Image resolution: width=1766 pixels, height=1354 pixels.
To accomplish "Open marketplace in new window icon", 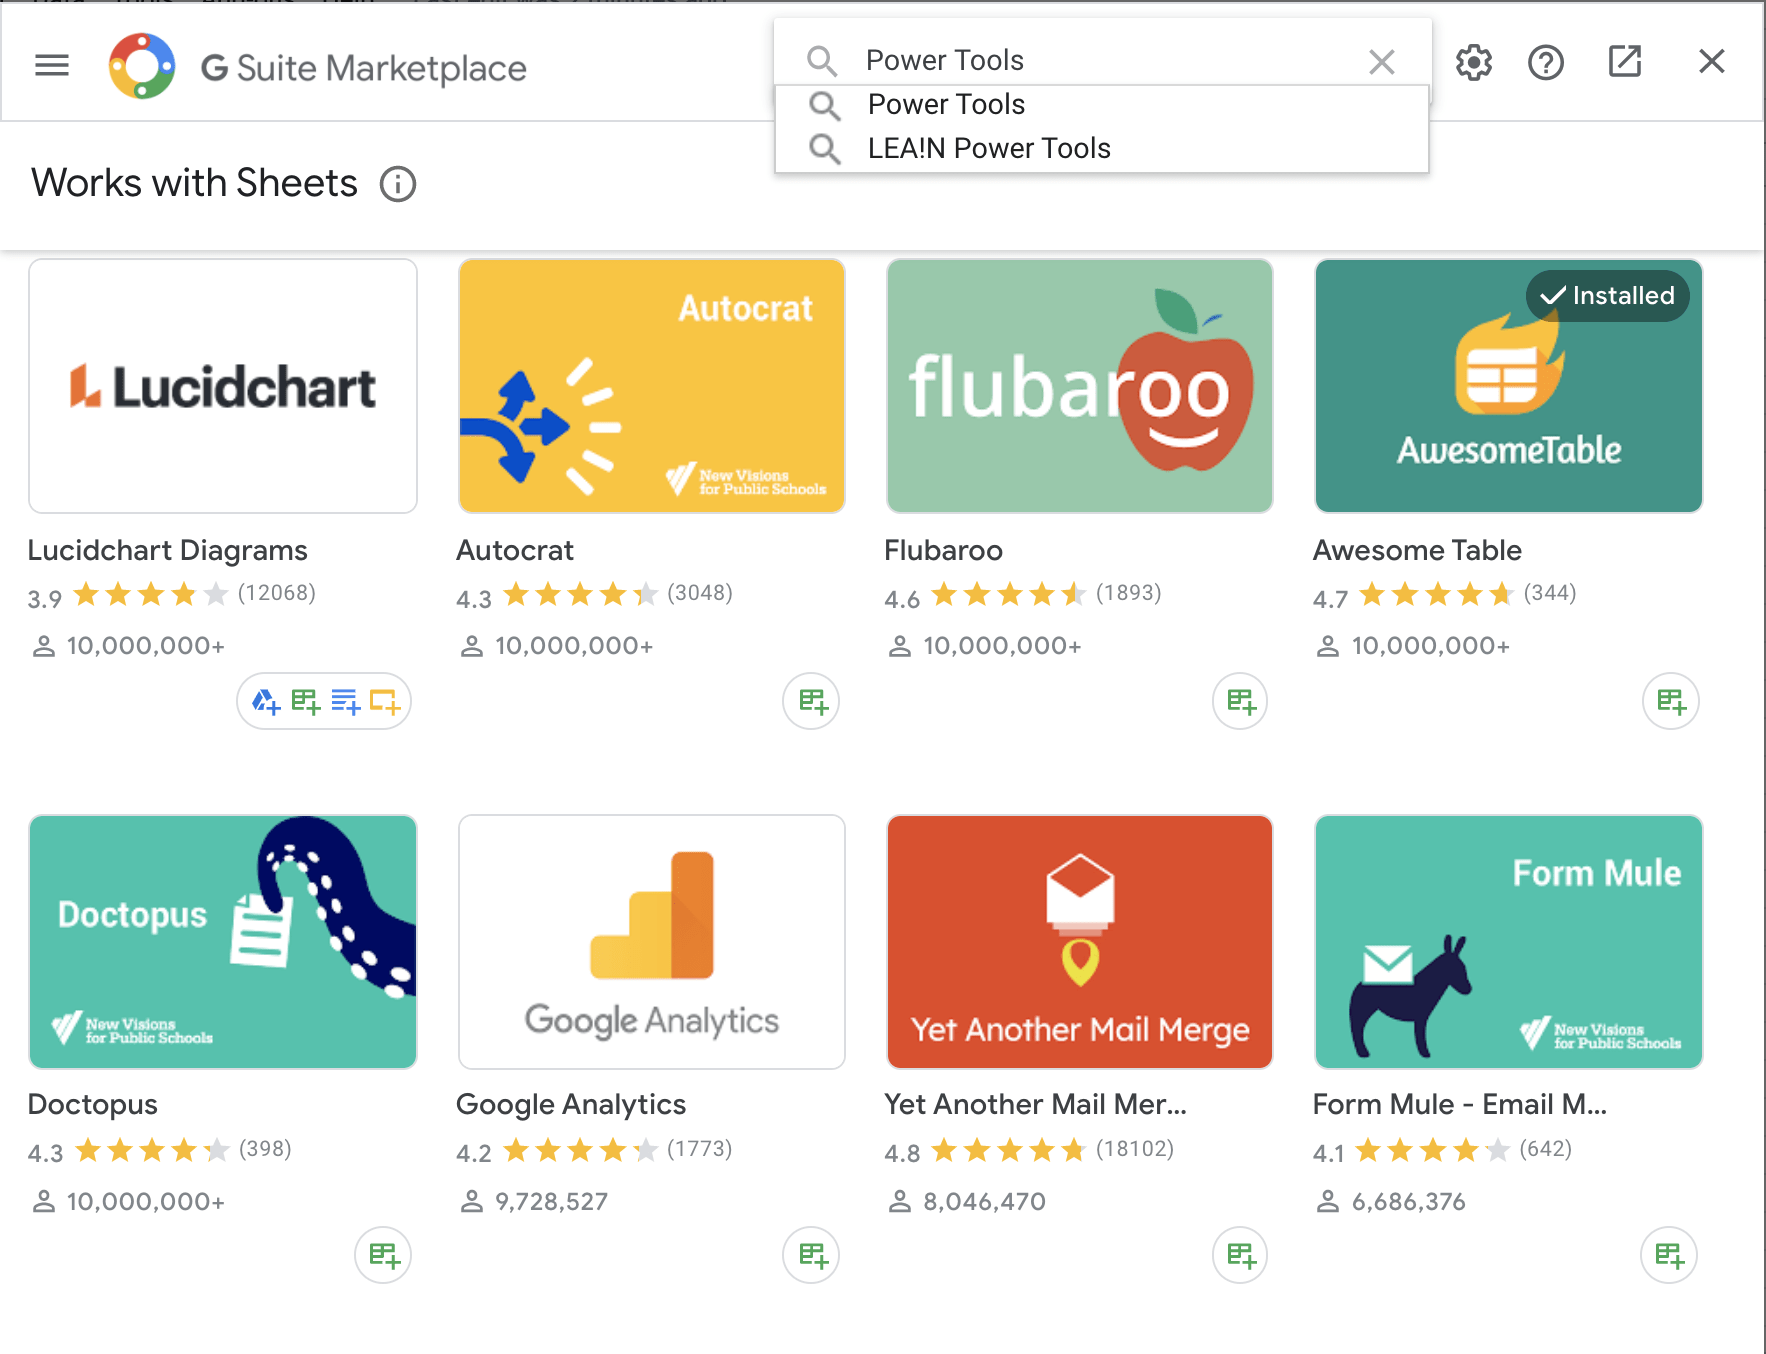I will (1625, 61).
